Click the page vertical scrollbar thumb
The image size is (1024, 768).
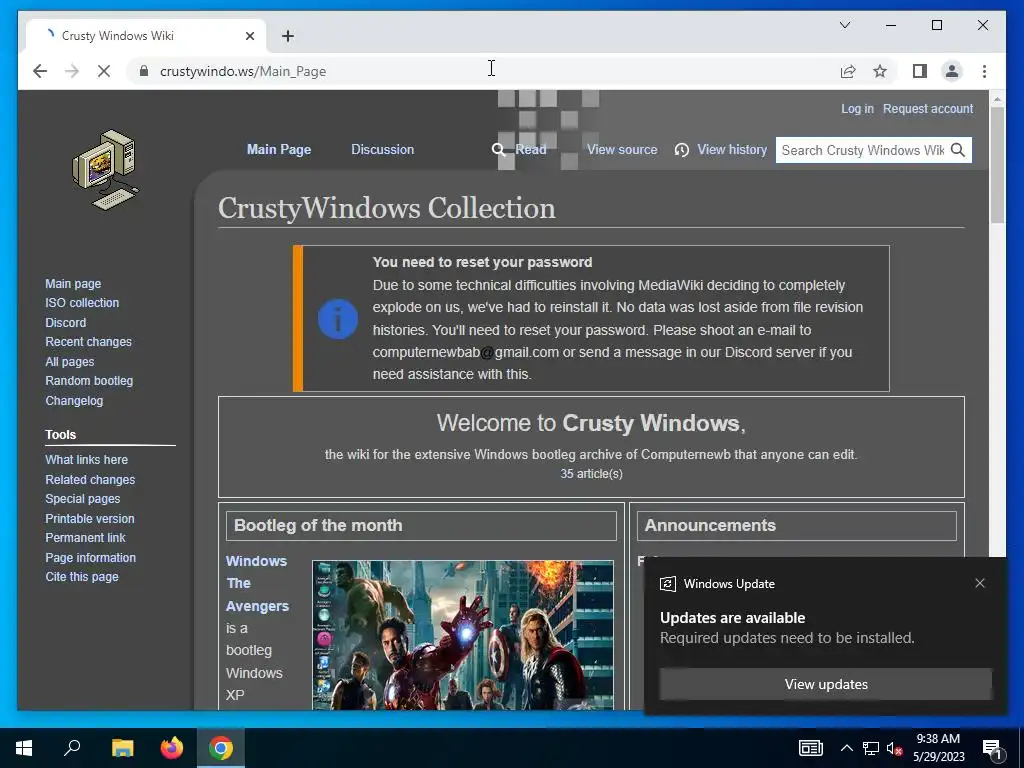997,164
